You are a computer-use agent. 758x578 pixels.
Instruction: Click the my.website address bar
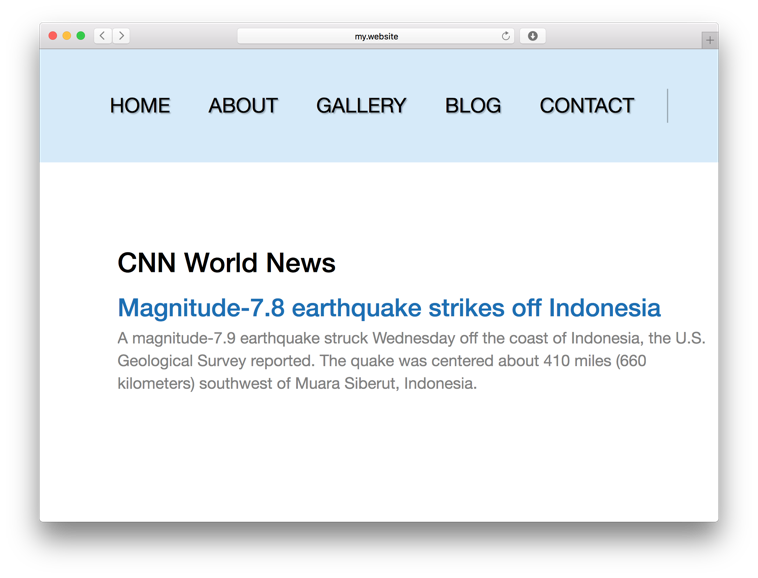tap(376, 36)
